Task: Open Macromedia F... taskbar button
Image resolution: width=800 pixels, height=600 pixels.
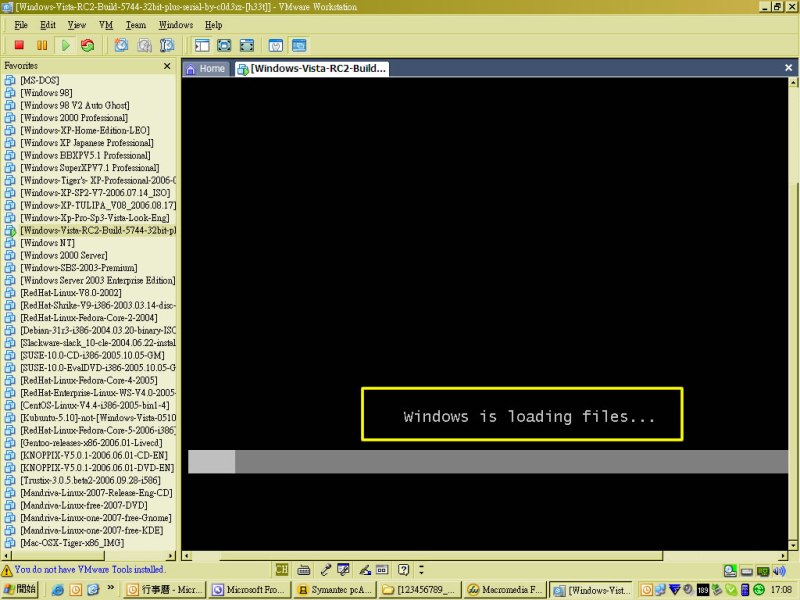Action: click(x=504, y=590)
